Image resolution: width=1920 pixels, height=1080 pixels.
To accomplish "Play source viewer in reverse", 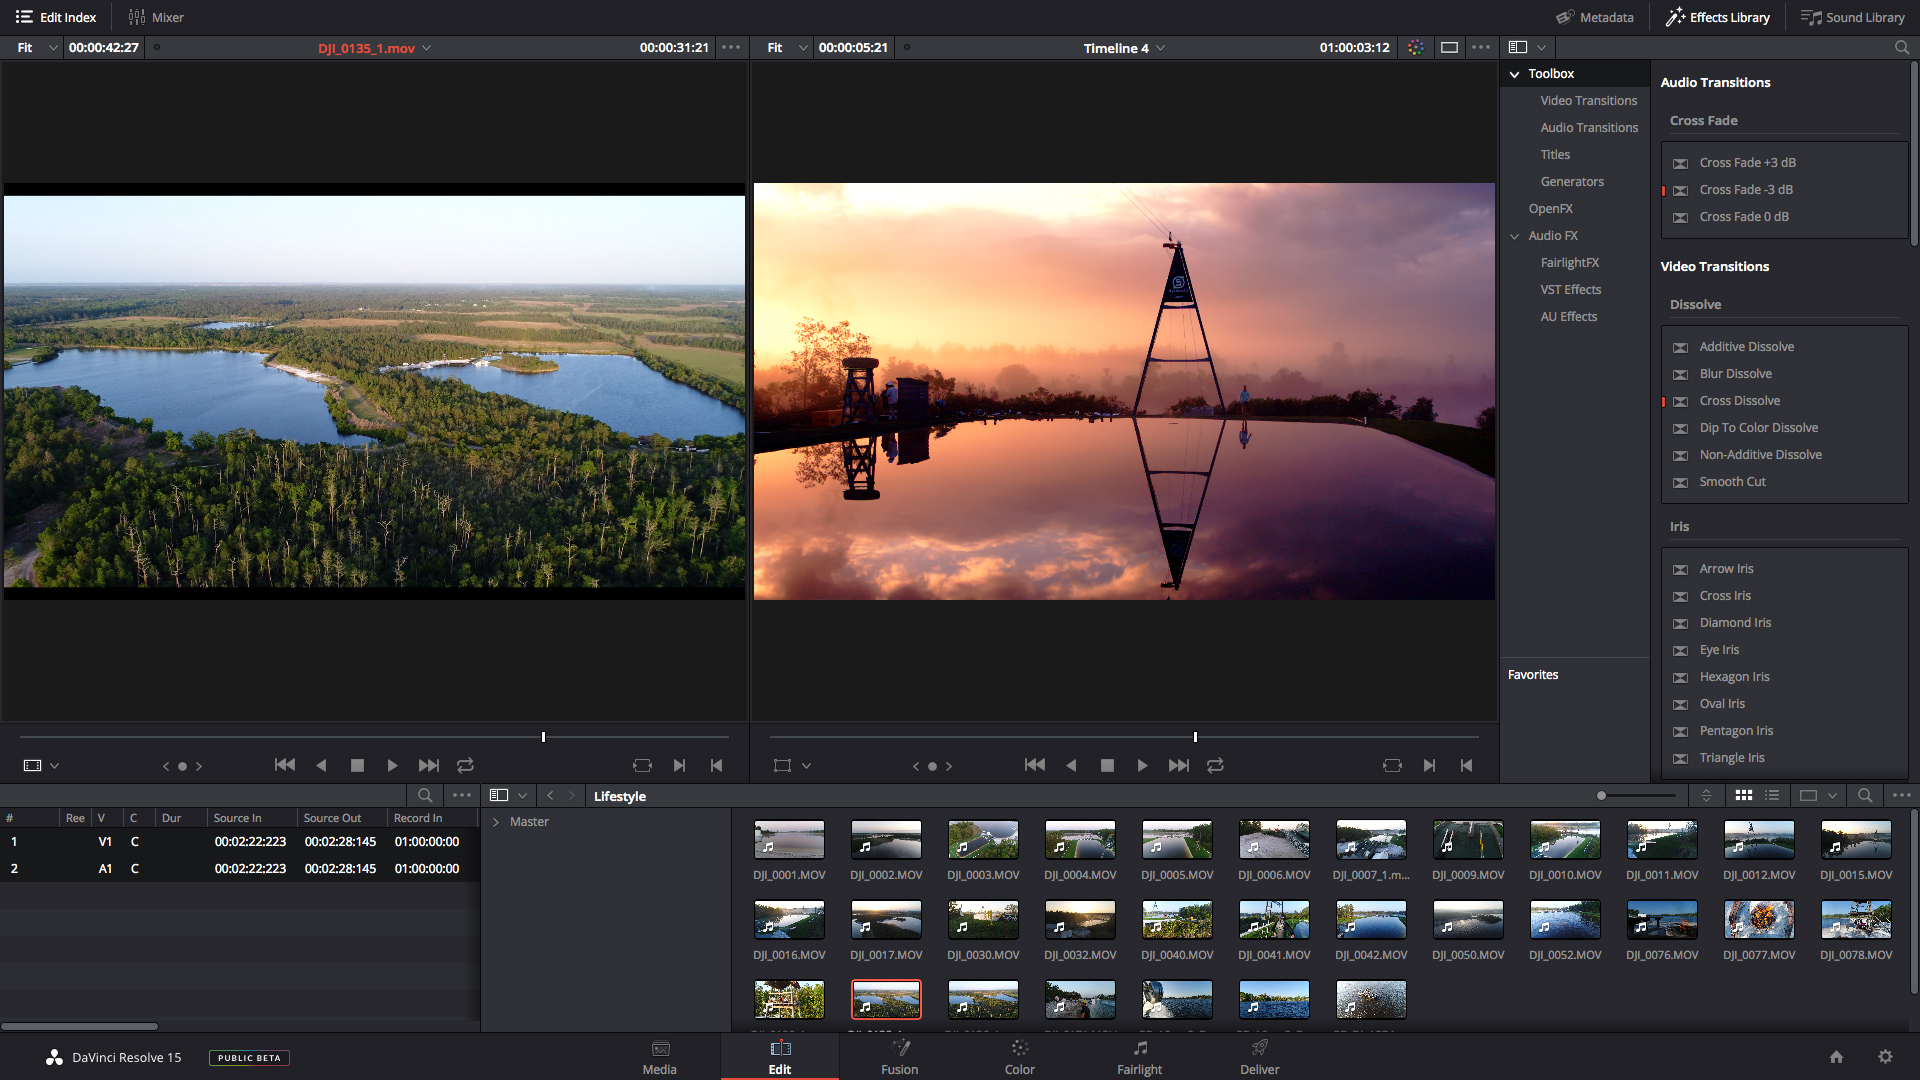I will point(321,765).
